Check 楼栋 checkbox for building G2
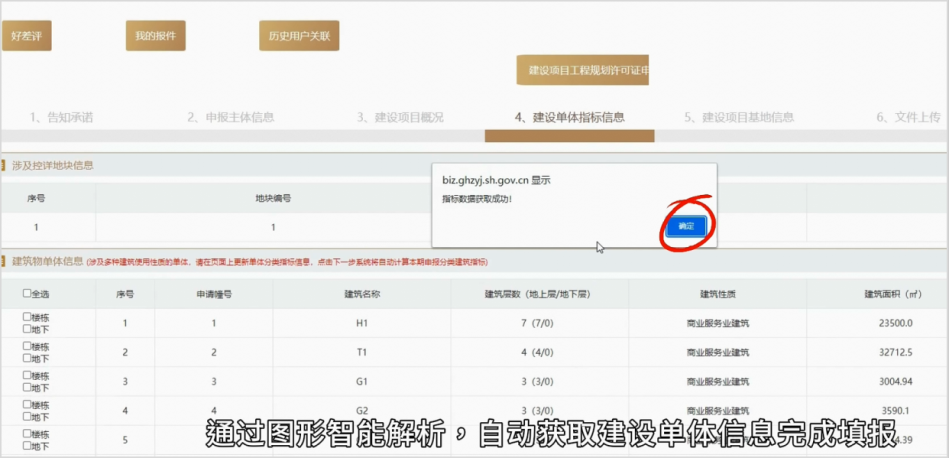The width and height of the screenshot is (949, 458). [x=27, y=405]
